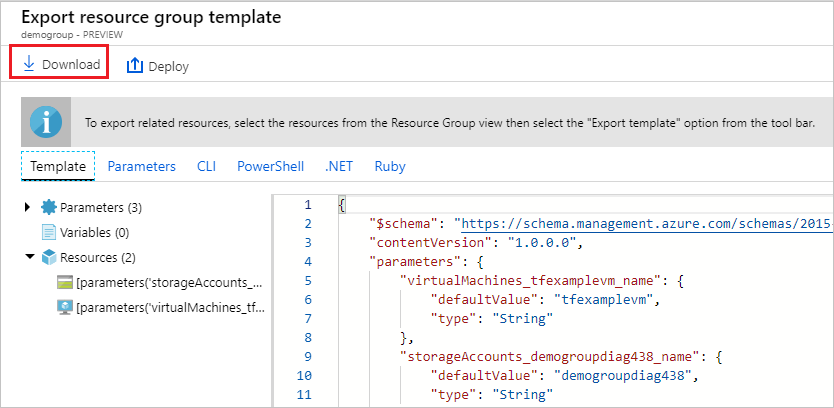The width and height of the screenshot is (834, 408).
Task: Open the .NET tab
Action: 337,166
